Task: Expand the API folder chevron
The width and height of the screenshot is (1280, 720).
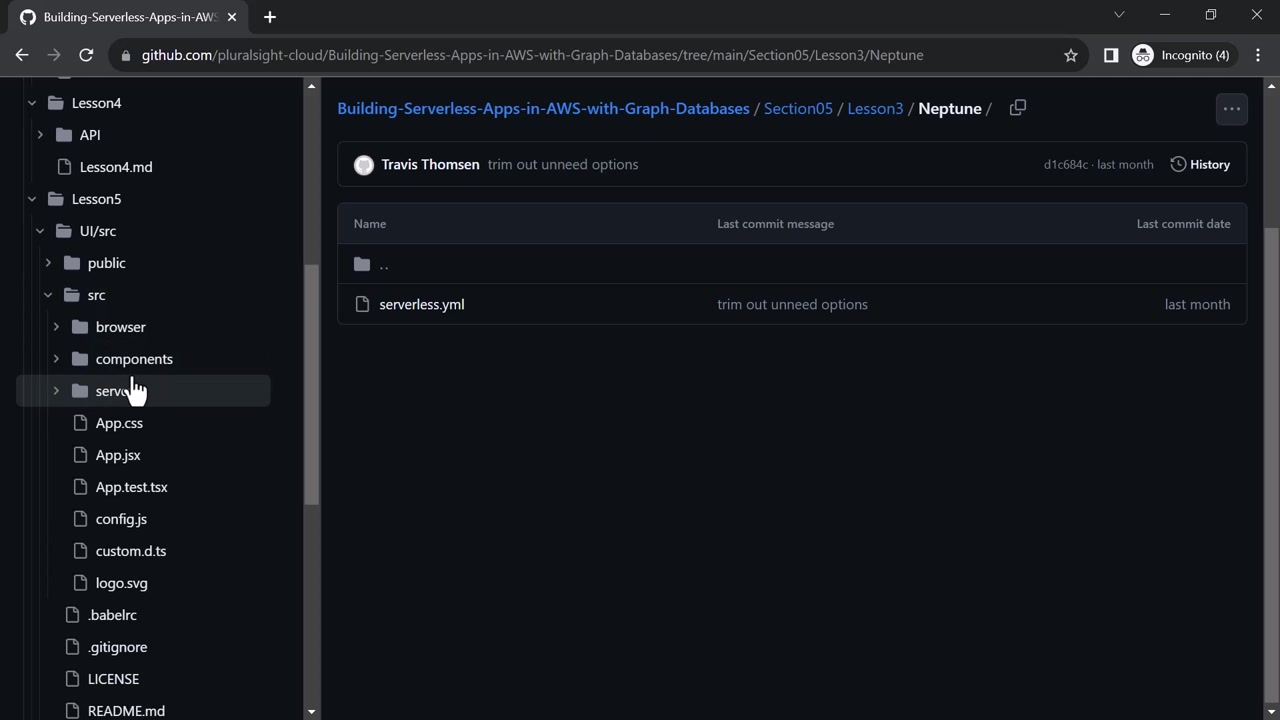Action: (x=40, y=135)
